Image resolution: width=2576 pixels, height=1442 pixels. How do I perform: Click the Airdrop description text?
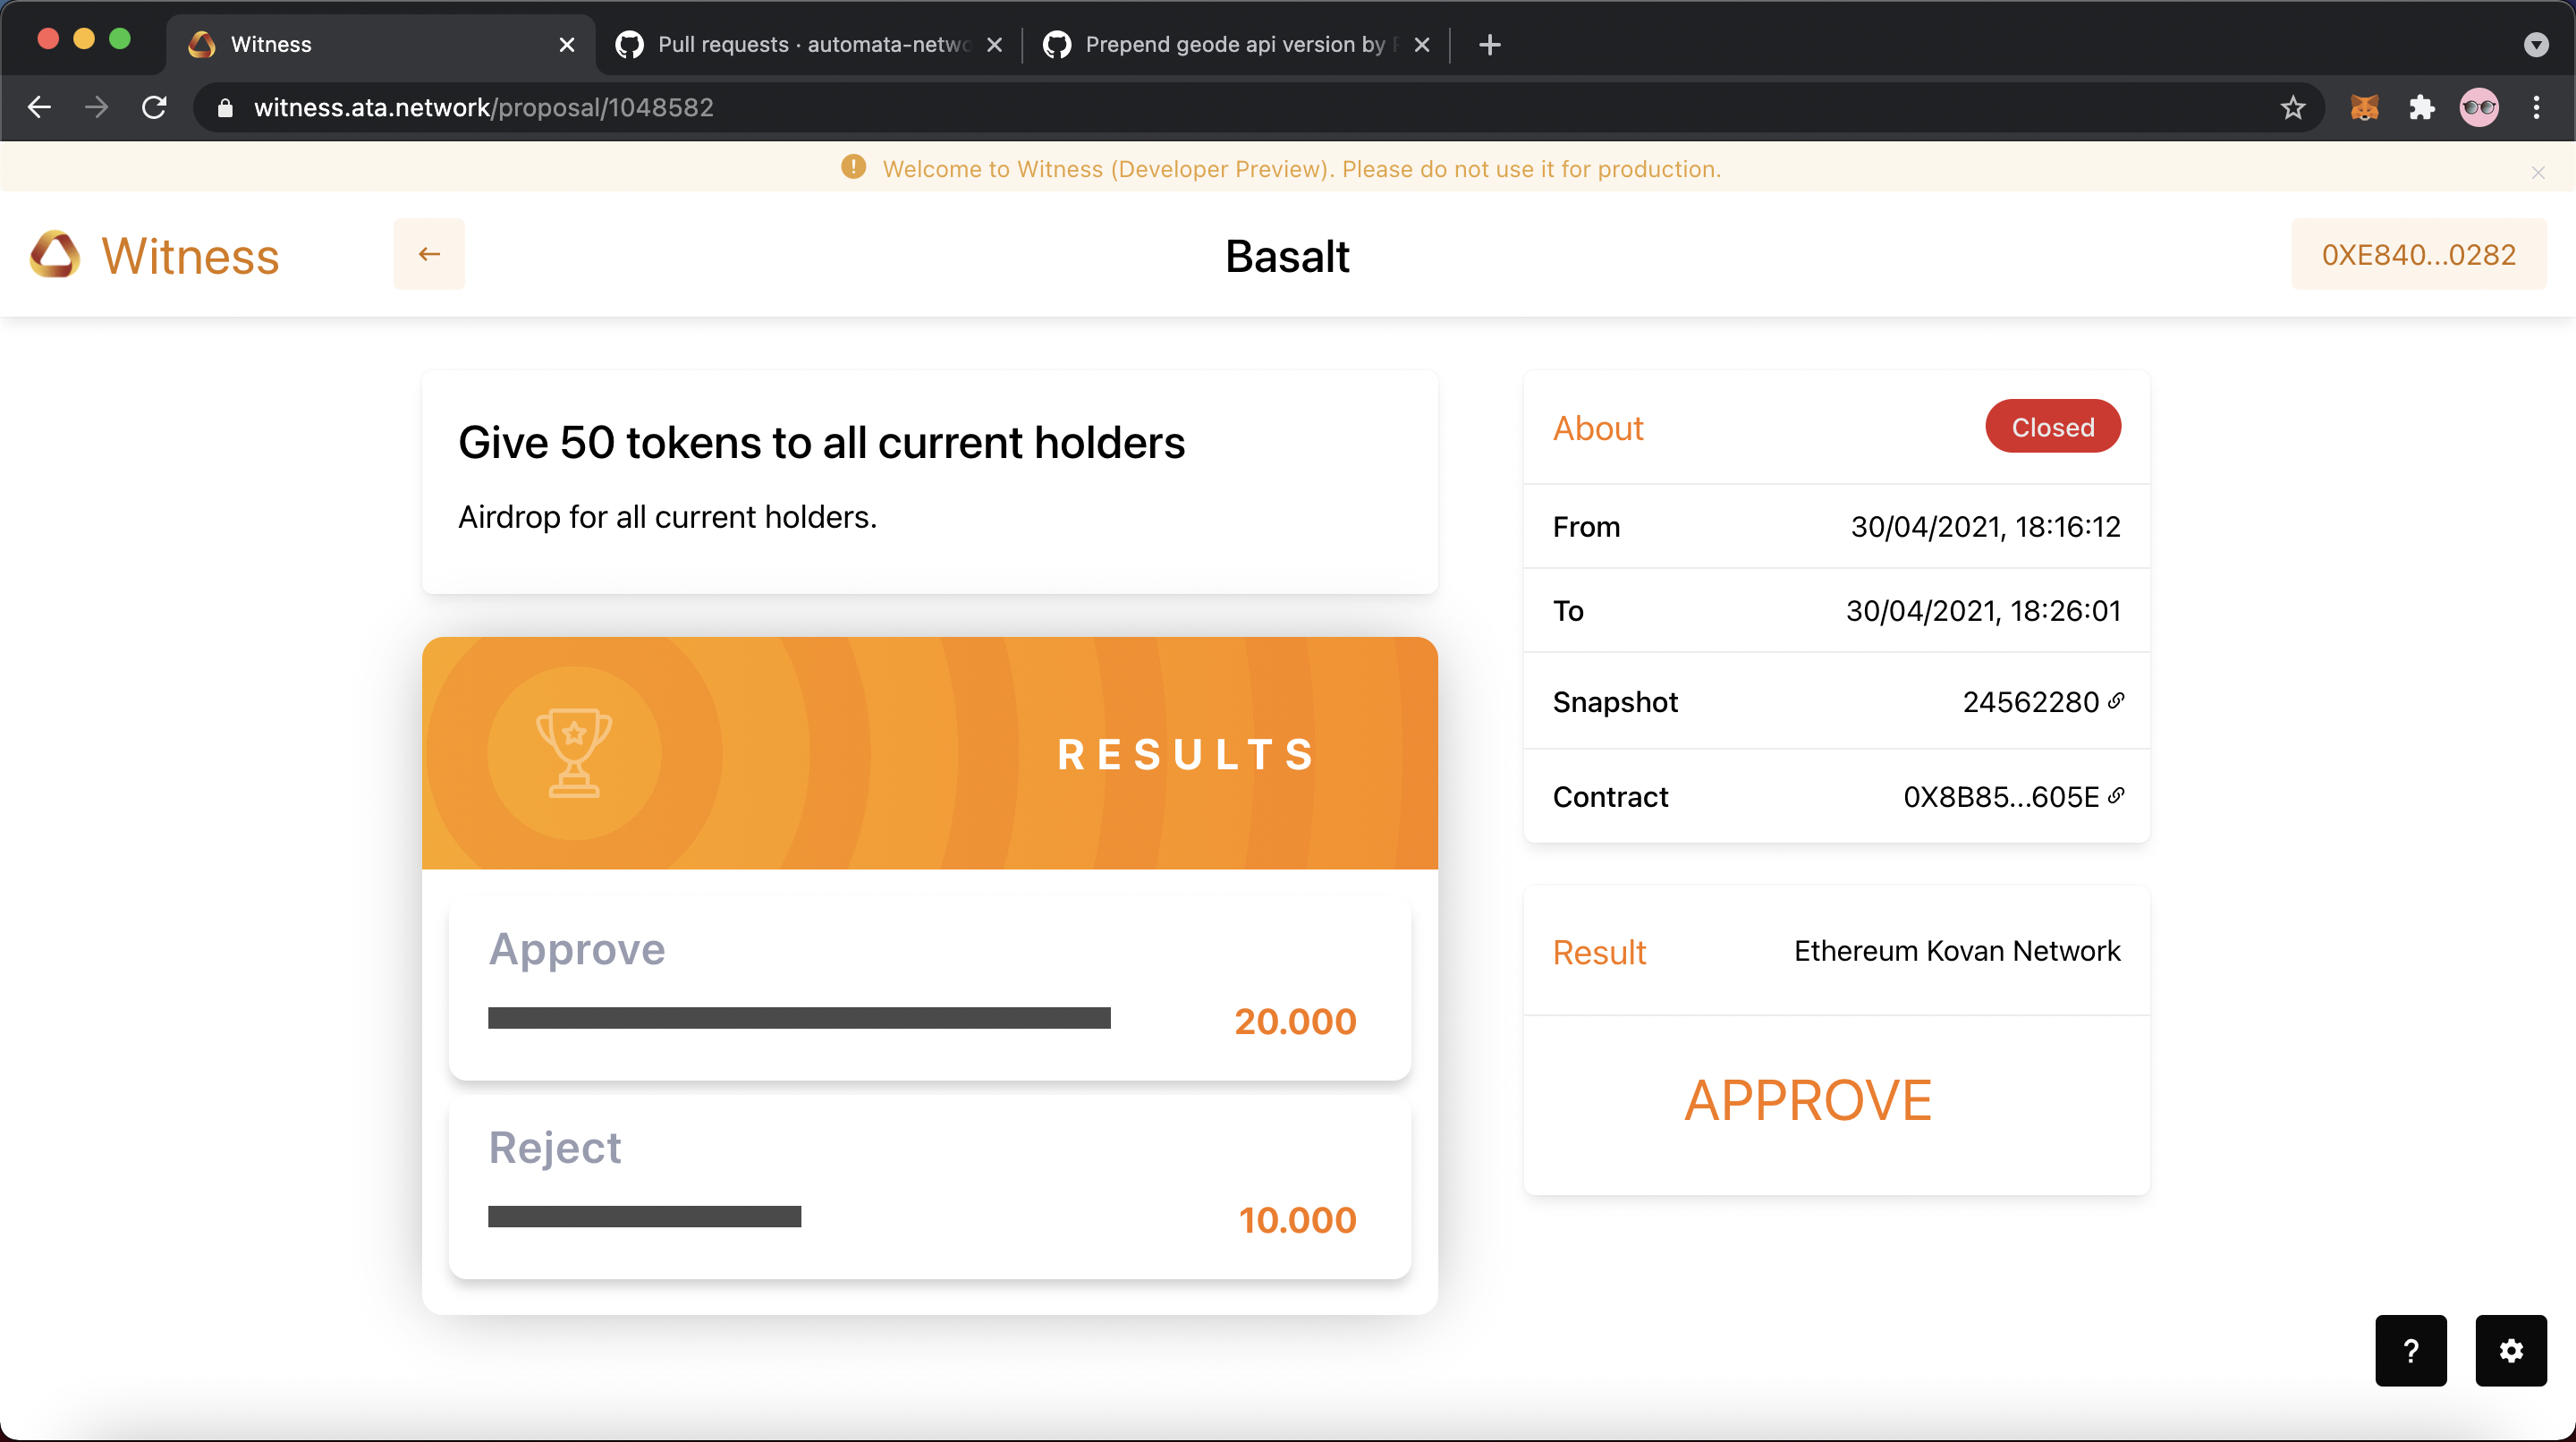tap(667, 517)
